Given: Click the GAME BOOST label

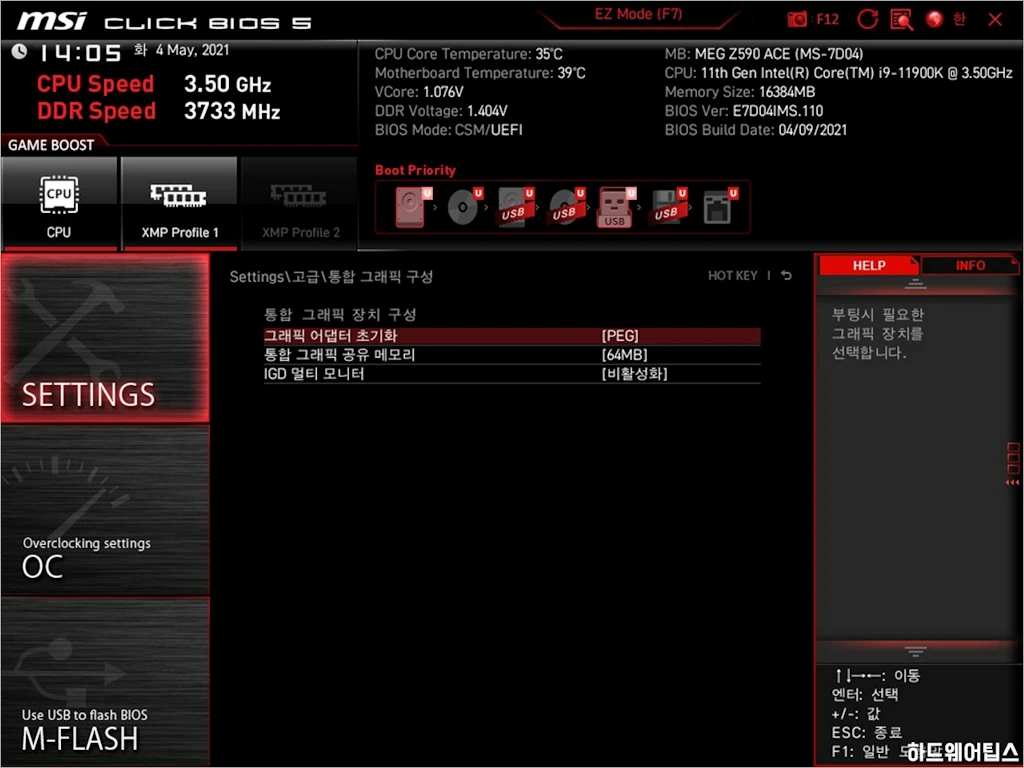Looking at the screenshot, I should (x=51, y=146).
